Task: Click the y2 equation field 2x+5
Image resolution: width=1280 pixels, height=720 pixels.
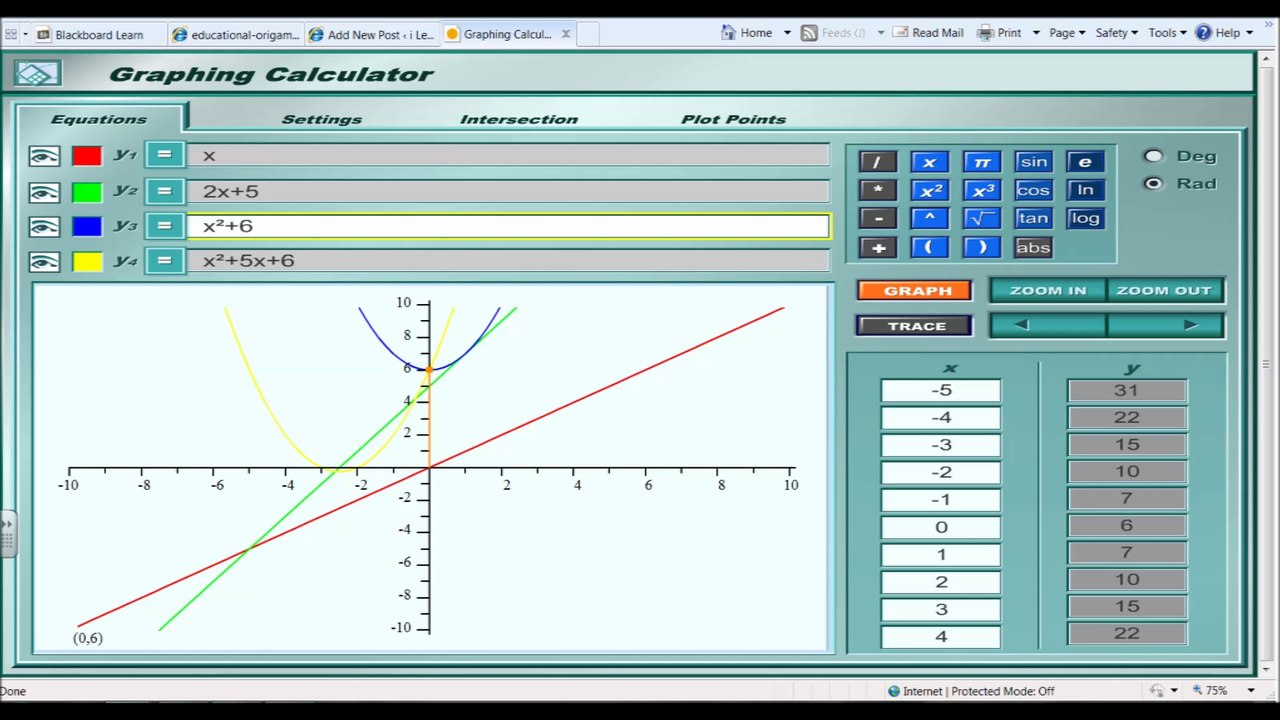Action: (x=508, y=191)
